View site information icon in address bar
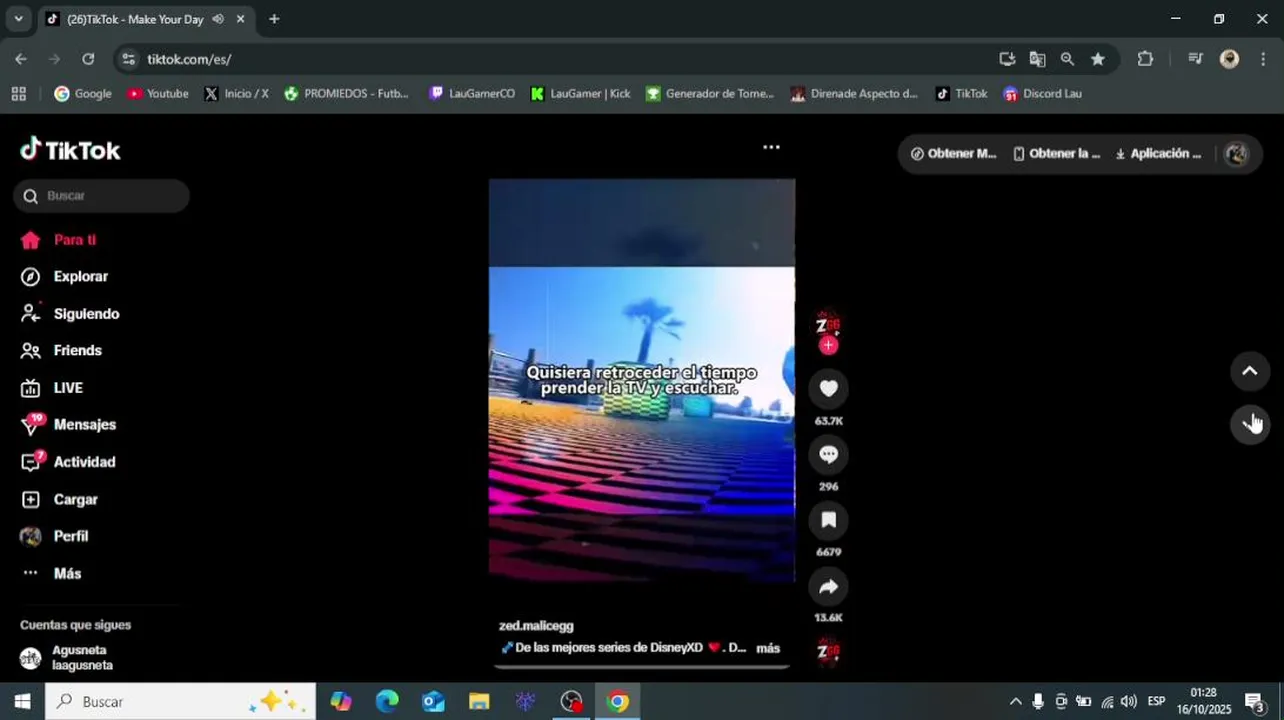This screenshot has width=1284, height=720. tap(128, 59)
